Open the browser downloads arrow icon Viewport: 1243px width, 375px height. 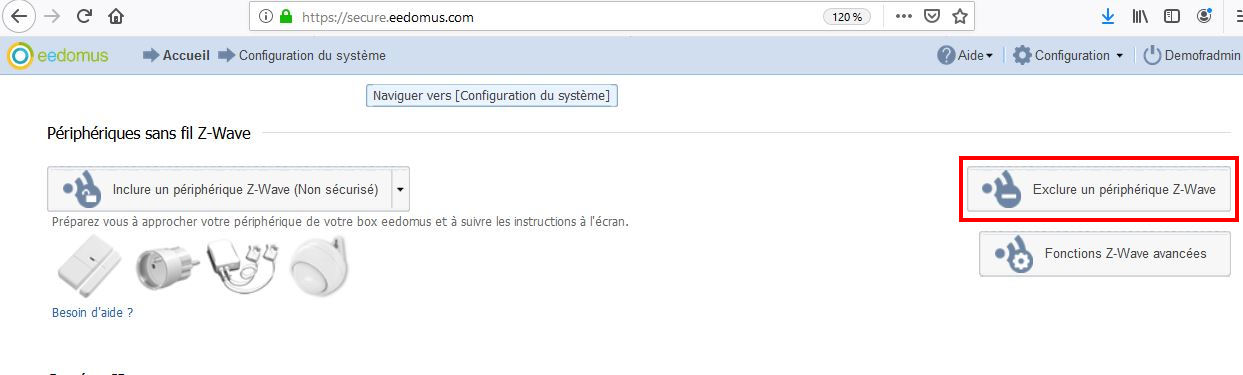(x=1107, y=16)
